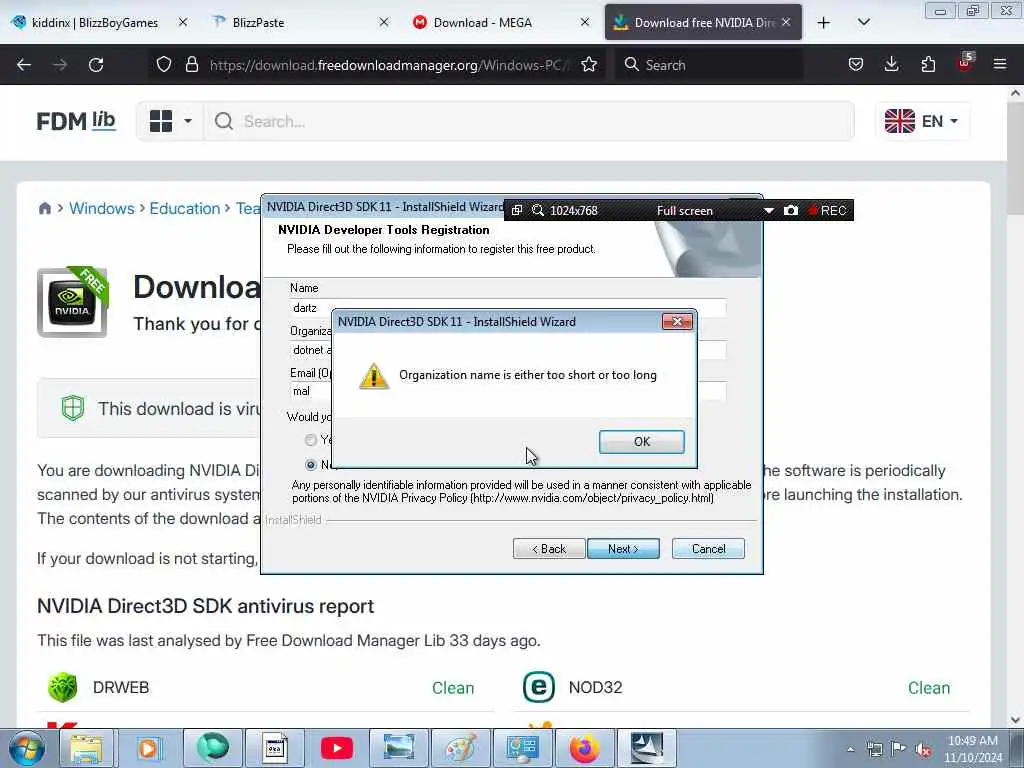Go back in Firefox
This screenshot has width=1024, height=768.
[x=24, y=65]
